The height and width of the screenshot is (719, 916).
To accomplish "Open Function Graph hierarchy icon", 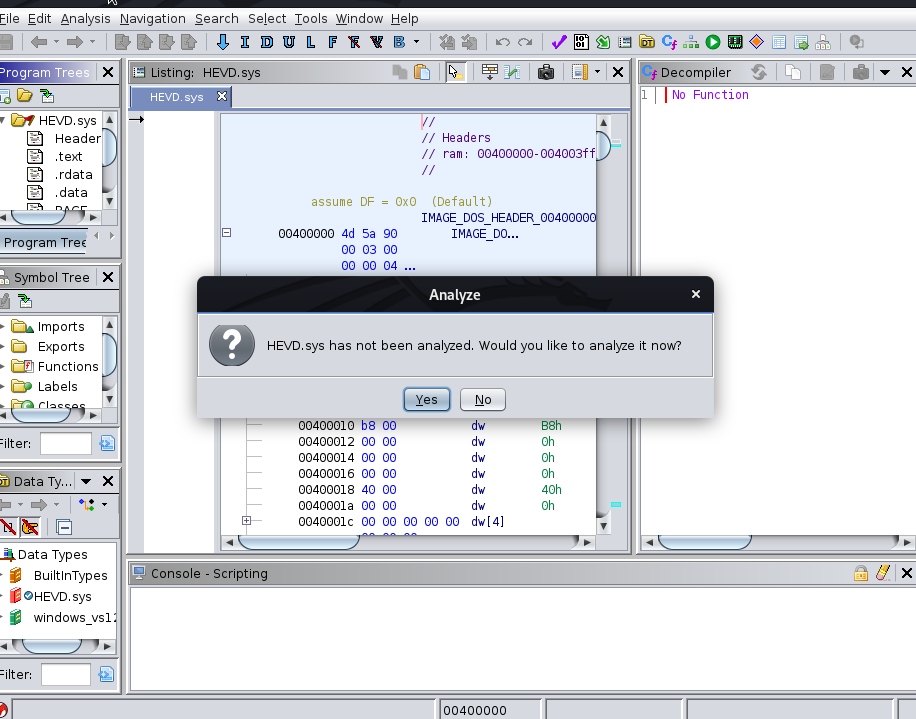I will tap(691, 42).
